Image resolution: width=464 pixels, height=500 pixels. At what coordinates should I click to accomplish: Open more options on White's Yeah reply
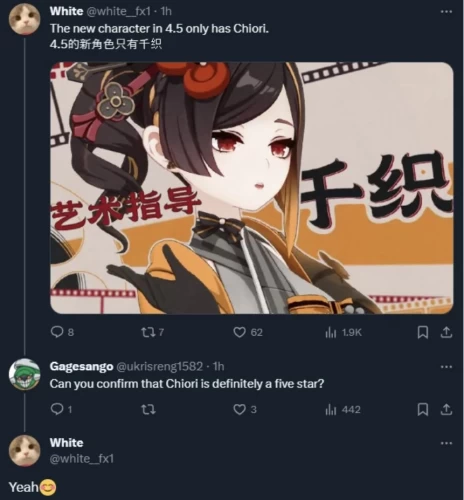coord(446,443)
